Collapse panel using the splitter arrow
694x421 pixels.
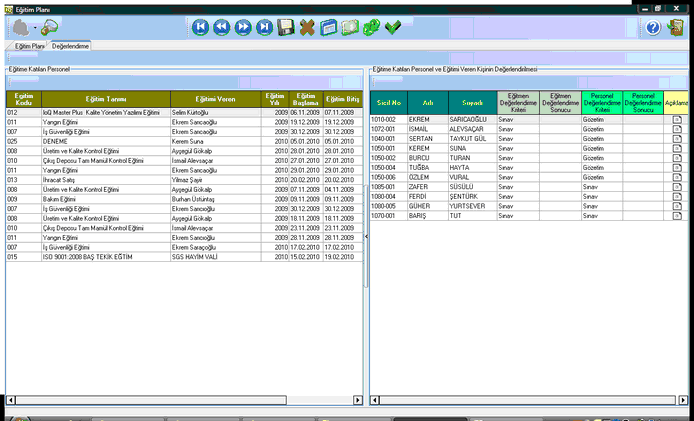tap(366, 236)
